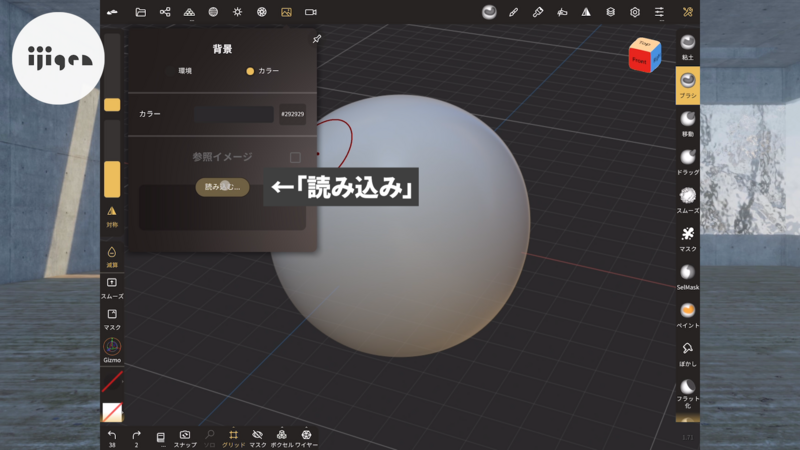Toggle ソロ solo mode

[209, 438]
